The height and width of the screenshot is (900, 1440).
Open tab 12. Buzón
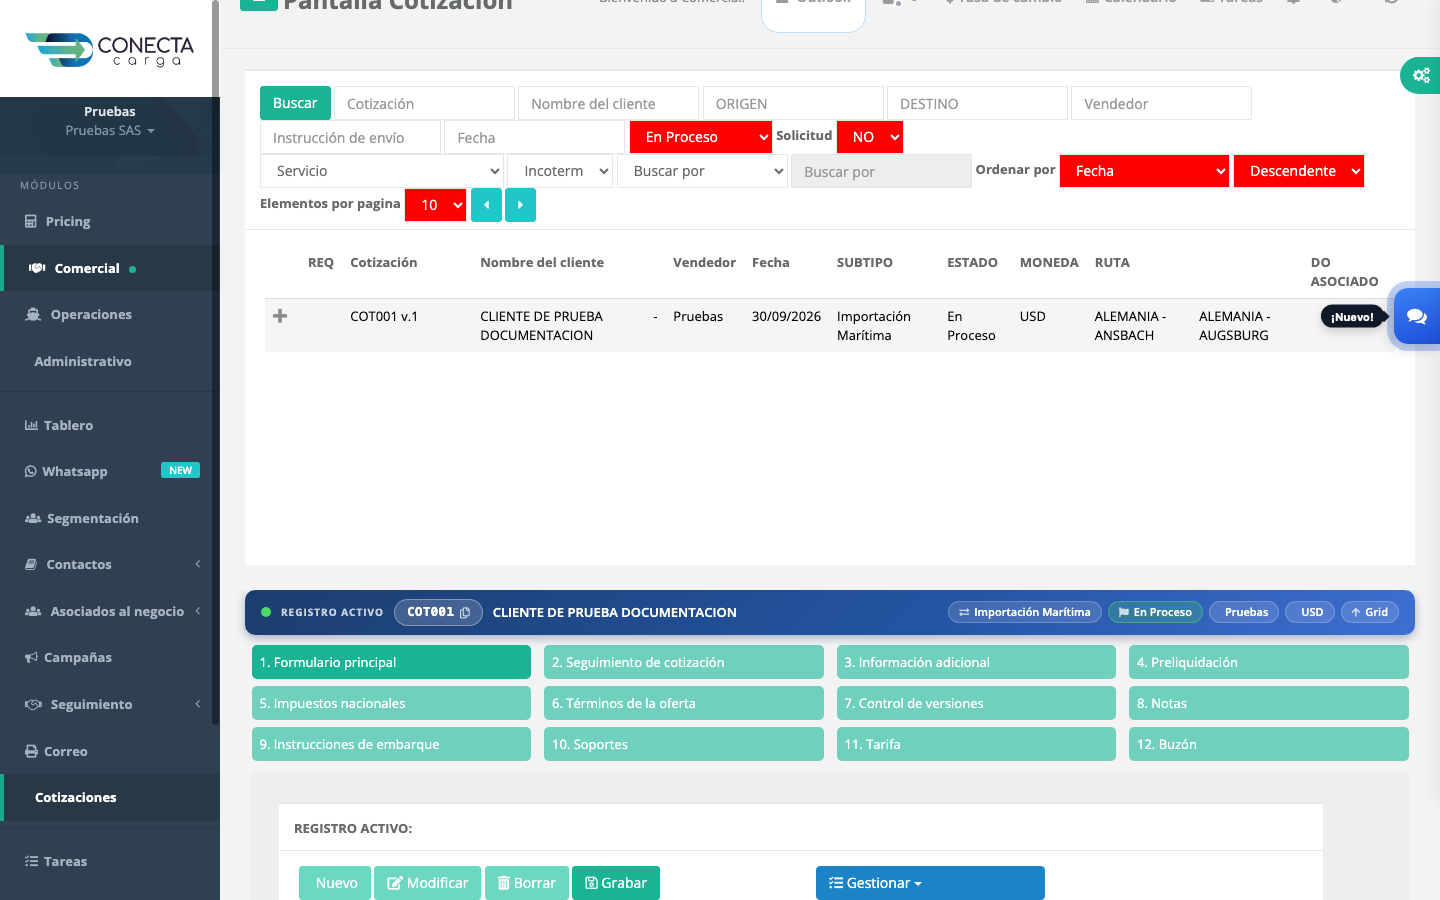coord(1268,744)
